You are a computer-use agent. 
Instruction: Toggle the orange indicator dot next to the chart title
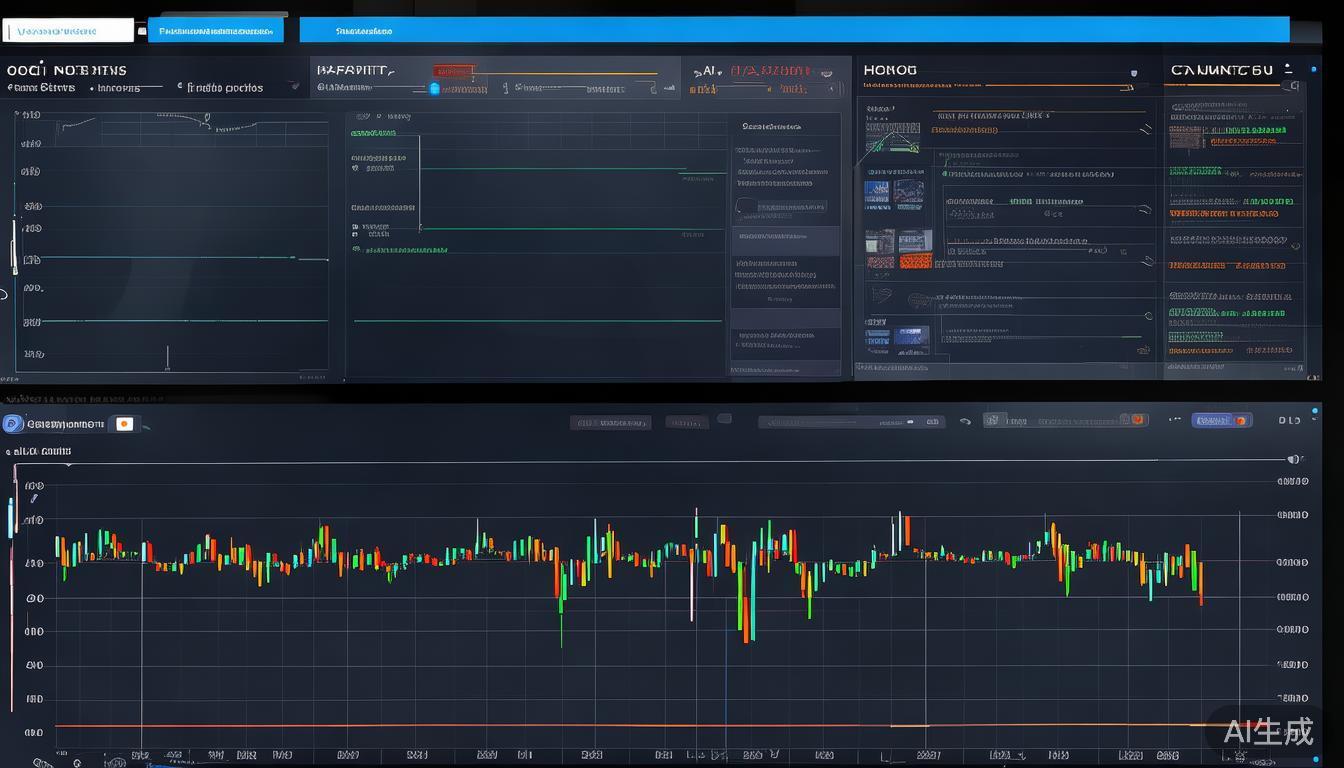(x=124, y=423)
